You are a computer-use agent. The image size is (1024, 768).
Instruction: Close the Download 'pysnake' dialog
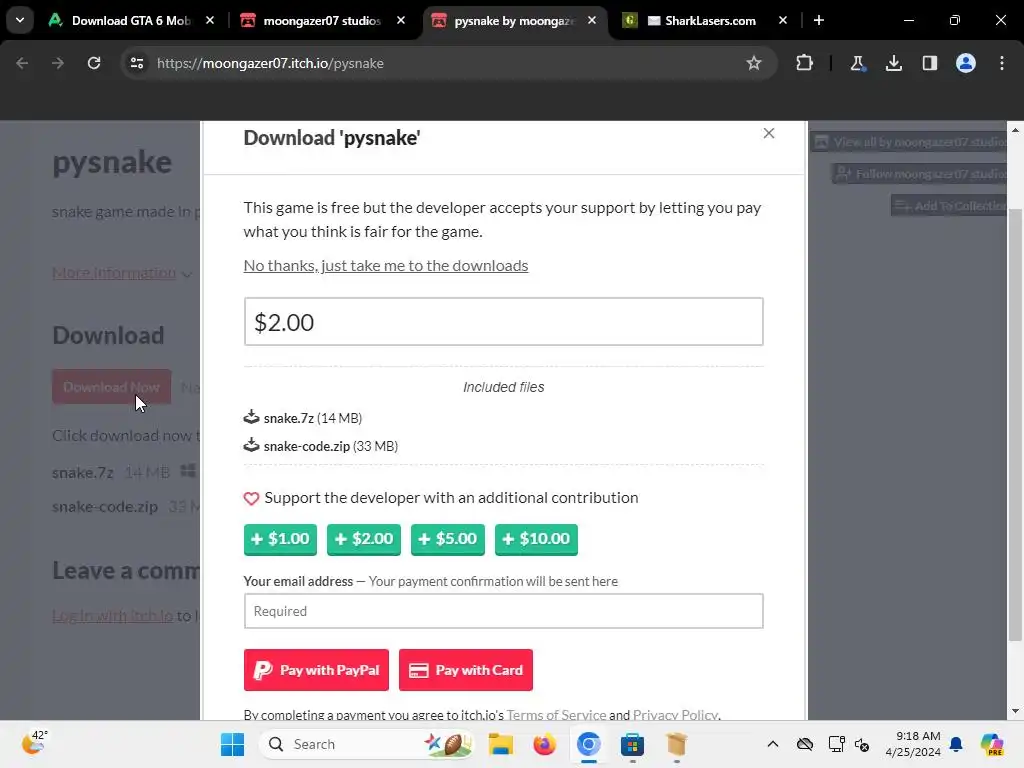769,133
